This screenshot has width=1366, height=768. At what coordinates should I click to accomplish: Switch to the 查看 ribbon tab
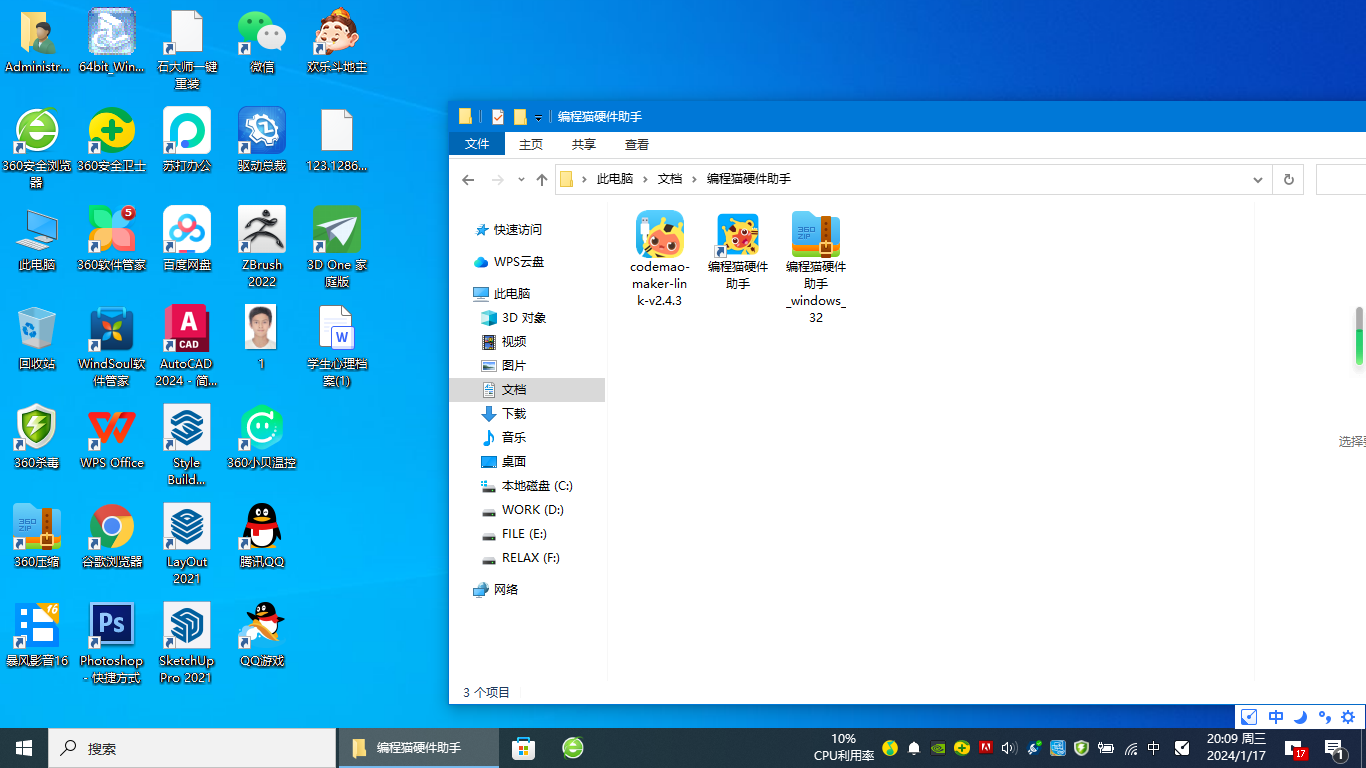[637, 144]
